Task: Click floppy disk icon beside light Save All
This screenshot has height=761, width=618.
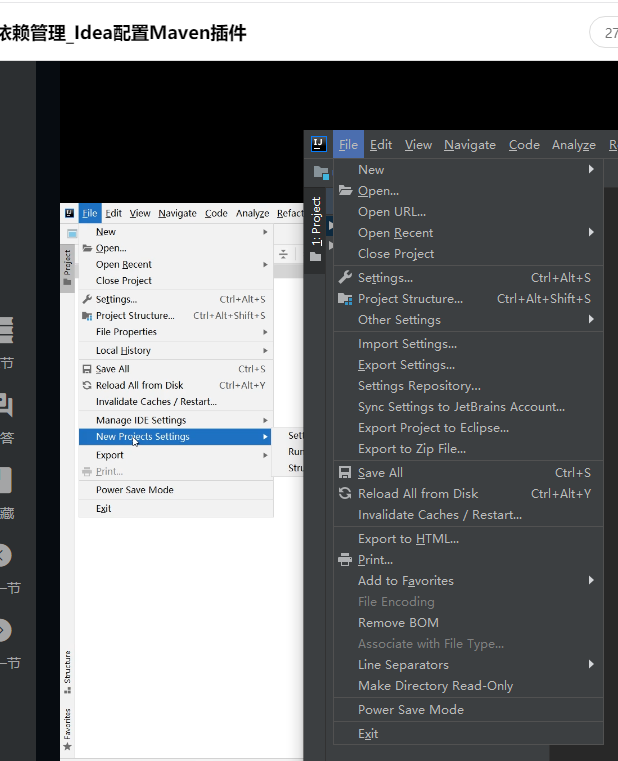Action: (x=87, y=369)
